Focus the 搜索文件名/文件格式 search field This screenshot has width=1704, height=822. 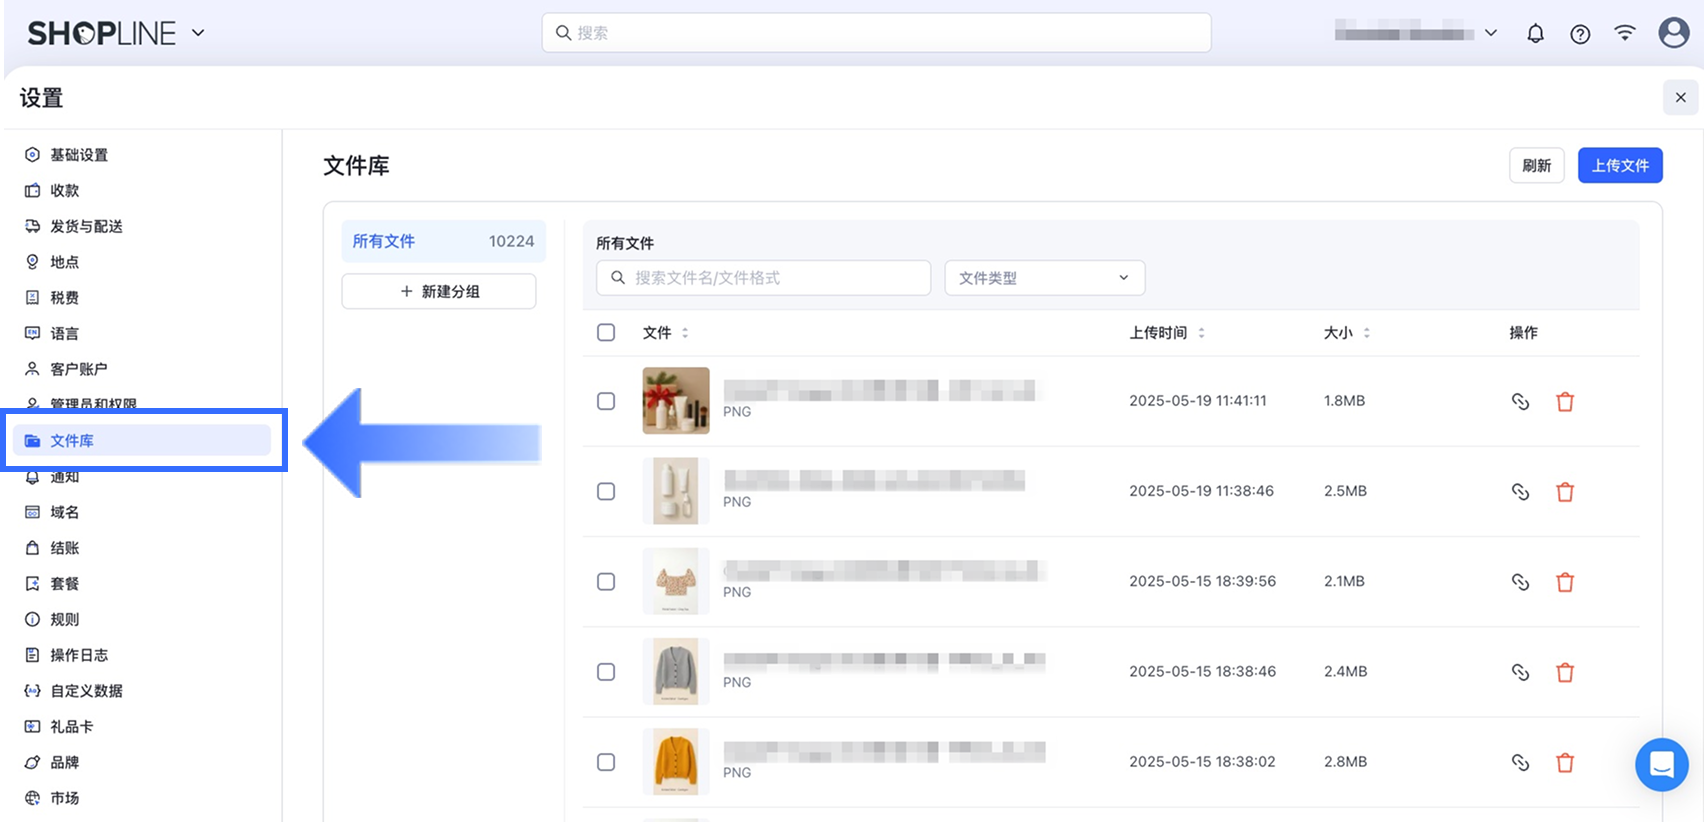pyautogui.click(x=763, y=278)
